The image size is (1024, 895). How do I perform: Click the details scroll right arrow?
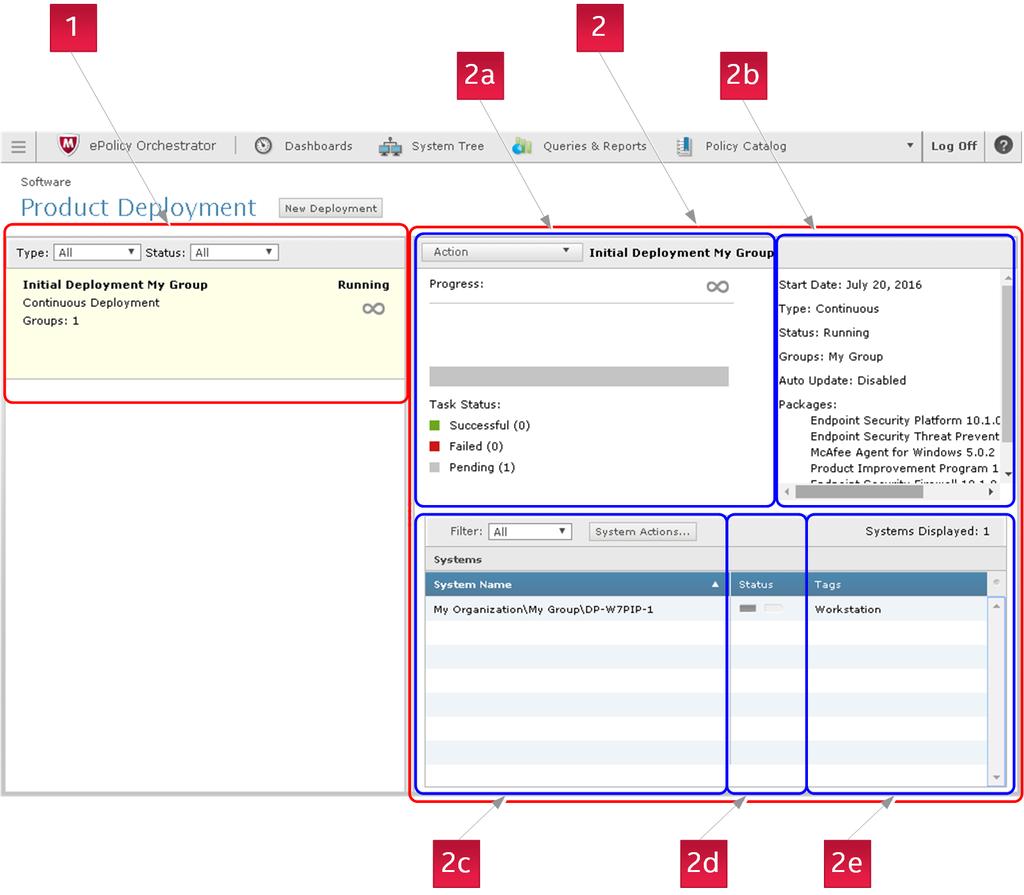[991, 492]
